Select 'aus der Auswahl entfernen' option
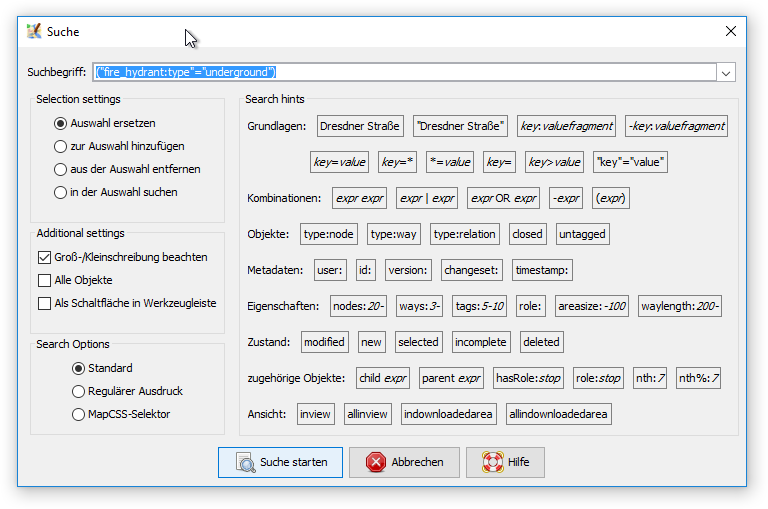 point(61,169)
